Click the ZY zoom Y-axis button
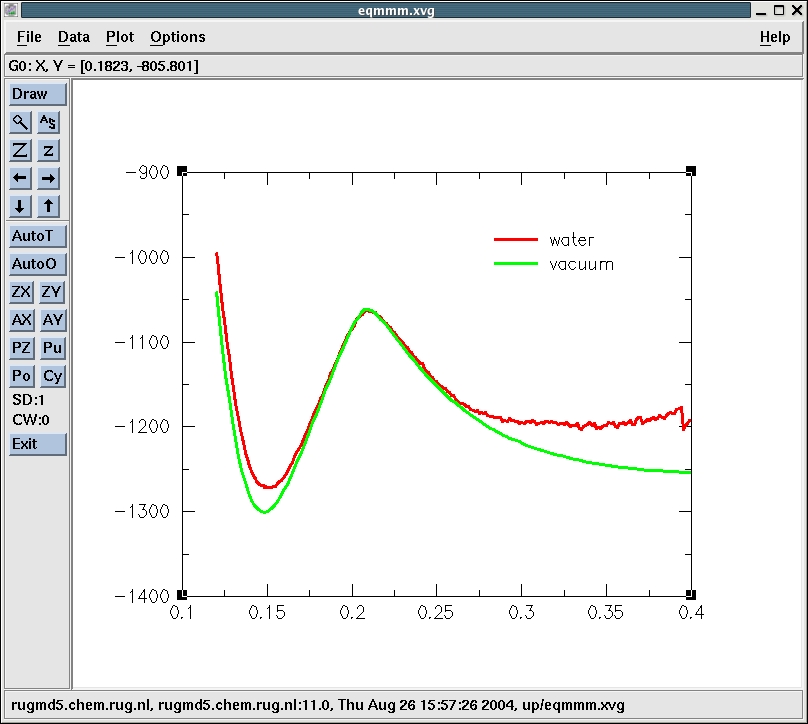This screenshot has height=724, width=808. 52,292
